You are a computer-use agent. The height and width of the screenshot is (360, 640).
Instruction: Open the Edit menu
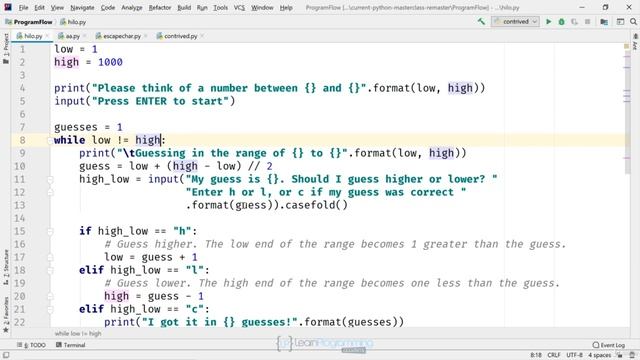[x=39, y=7]
